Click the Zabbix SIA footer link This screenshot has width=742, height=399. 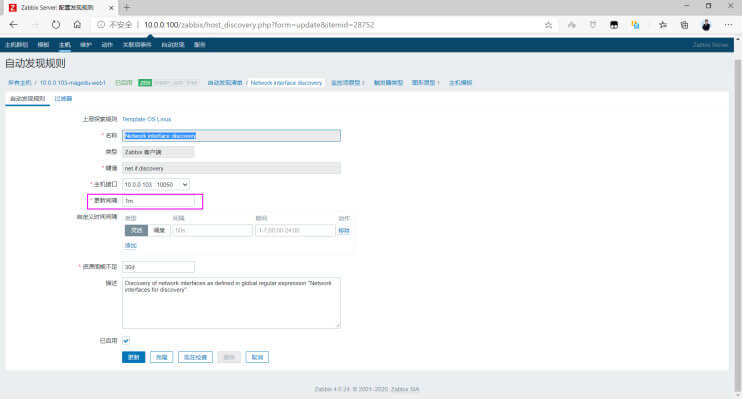pyautogui.click(x=405, y=390)
